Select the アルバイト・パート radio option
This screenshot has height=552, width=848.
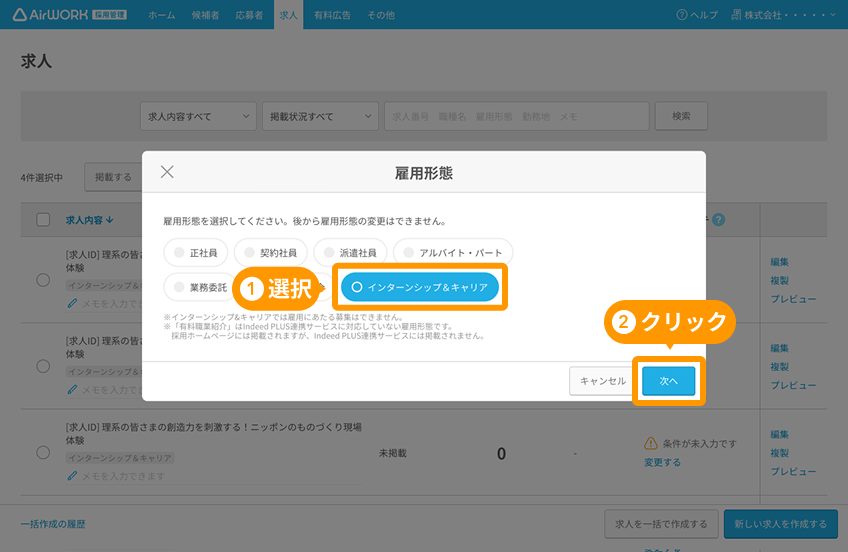[x=453, y=252]
